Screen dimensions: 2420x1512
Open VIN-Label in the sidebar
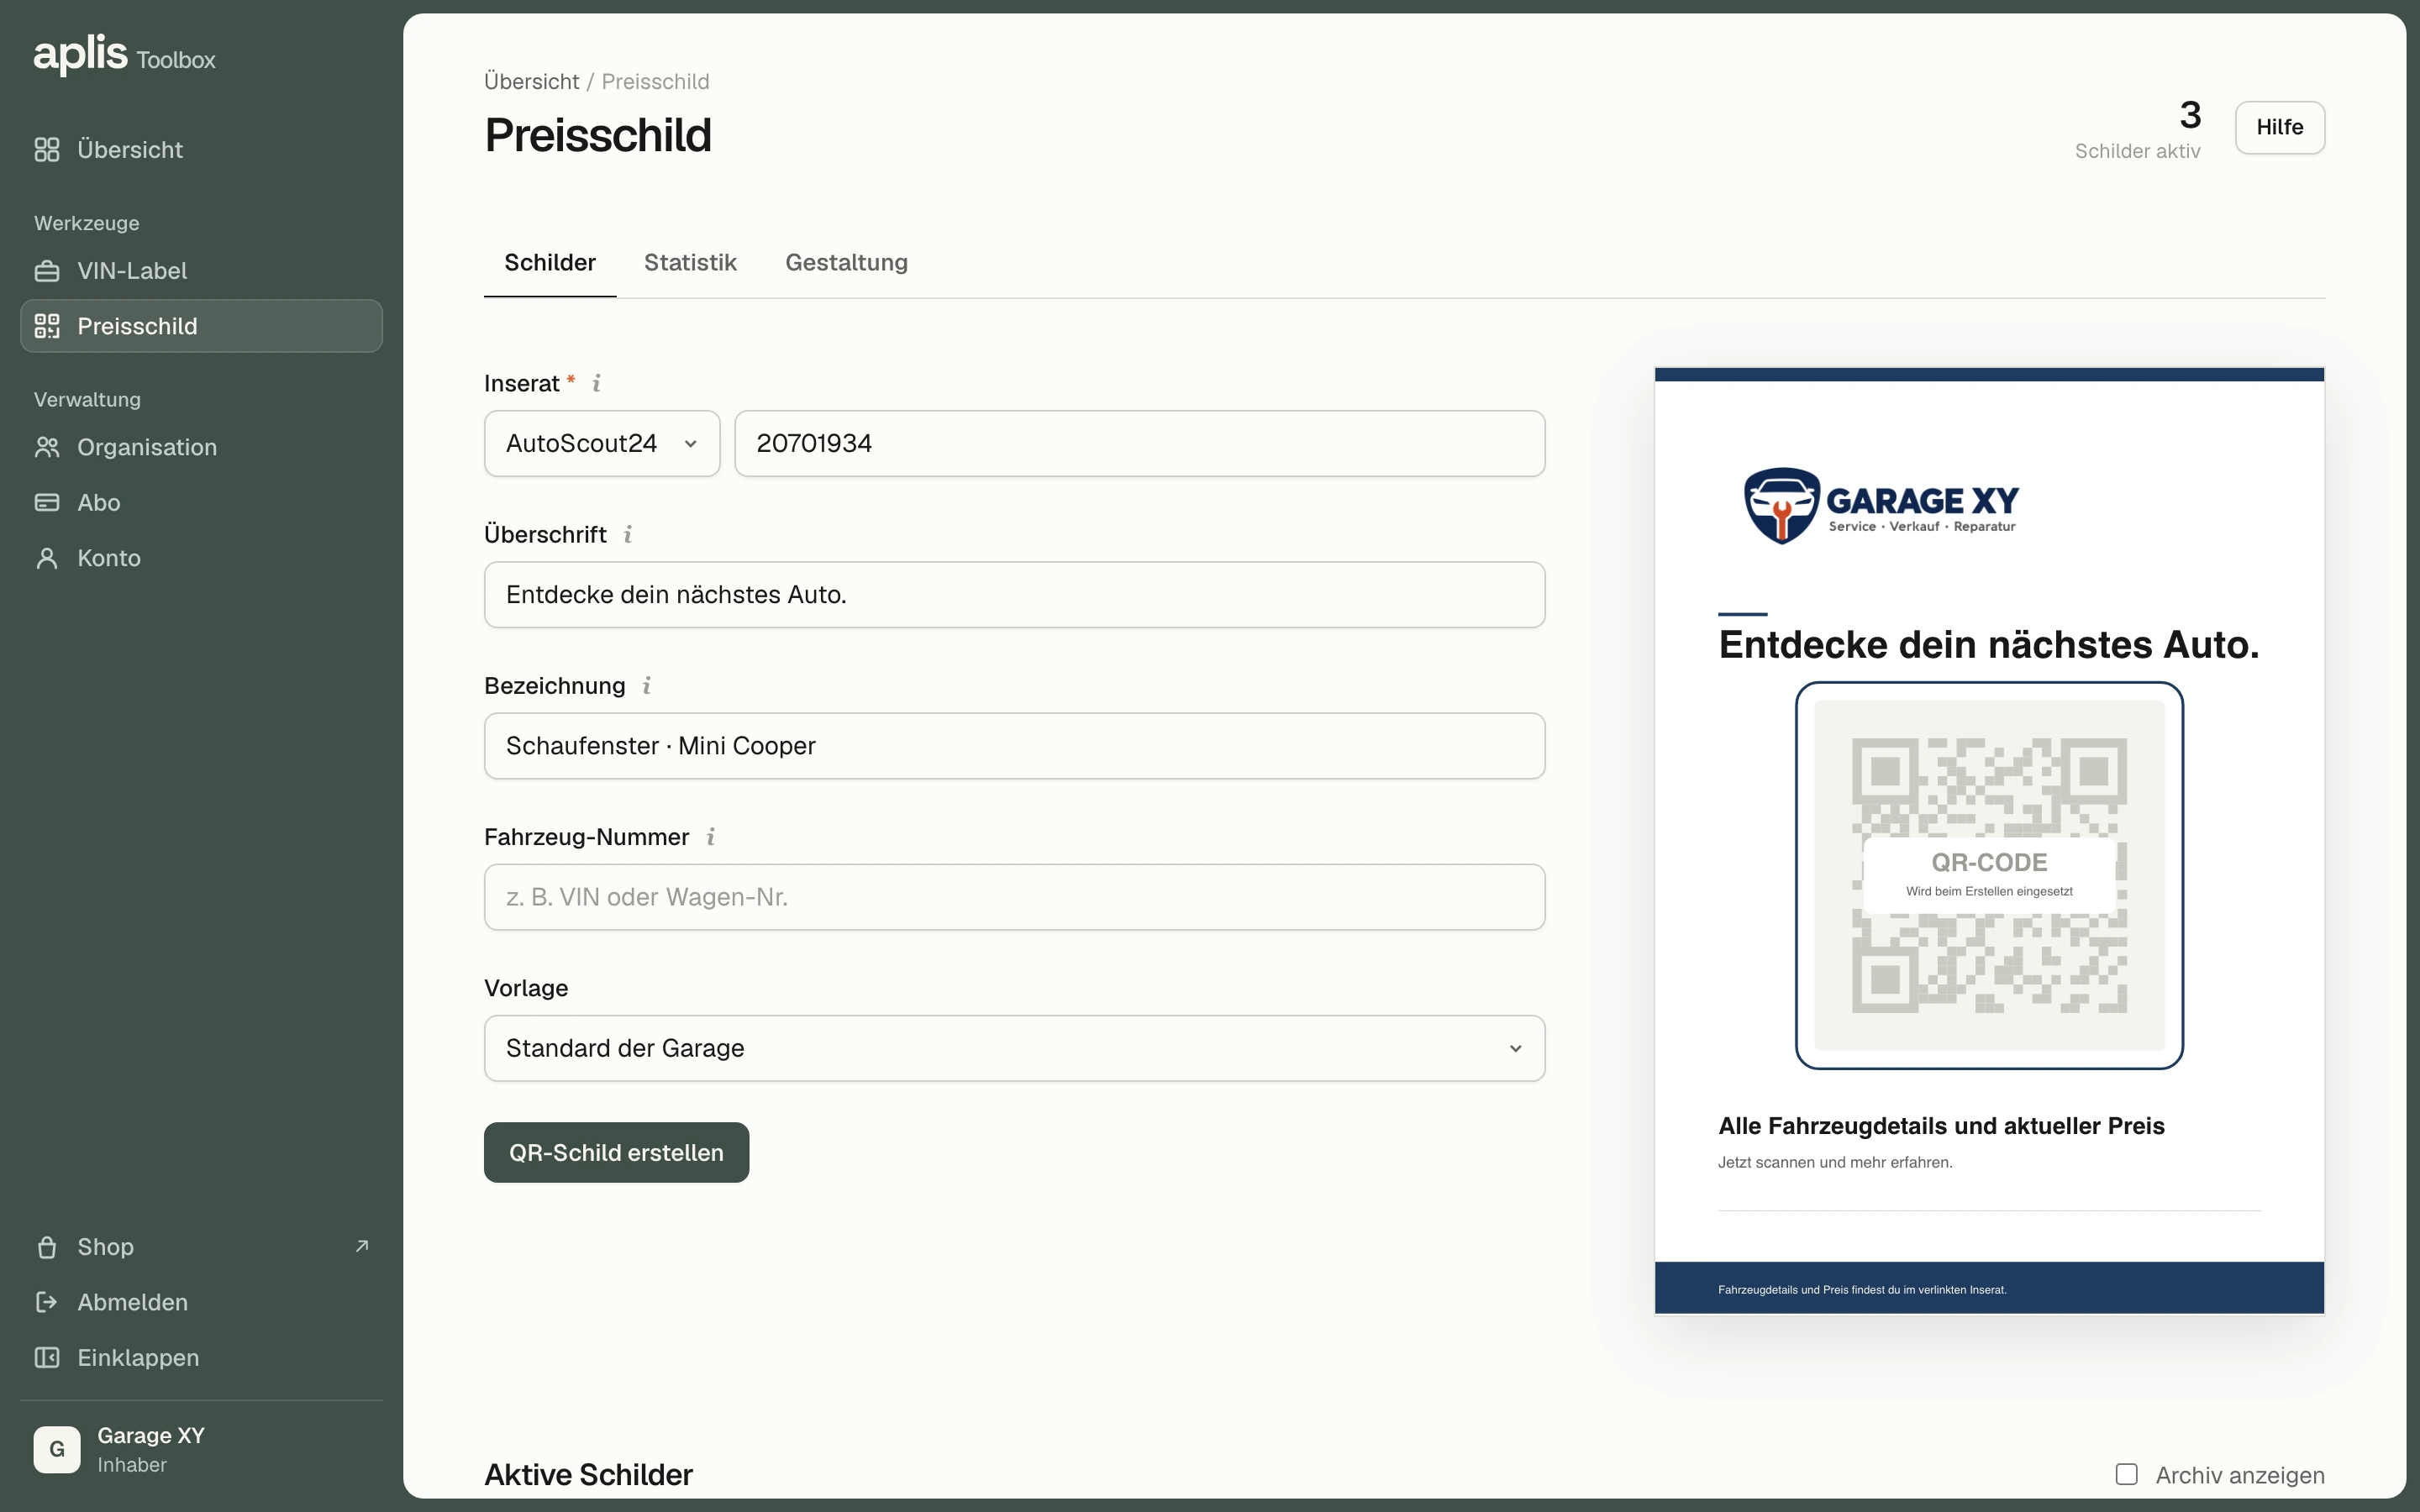201,271
